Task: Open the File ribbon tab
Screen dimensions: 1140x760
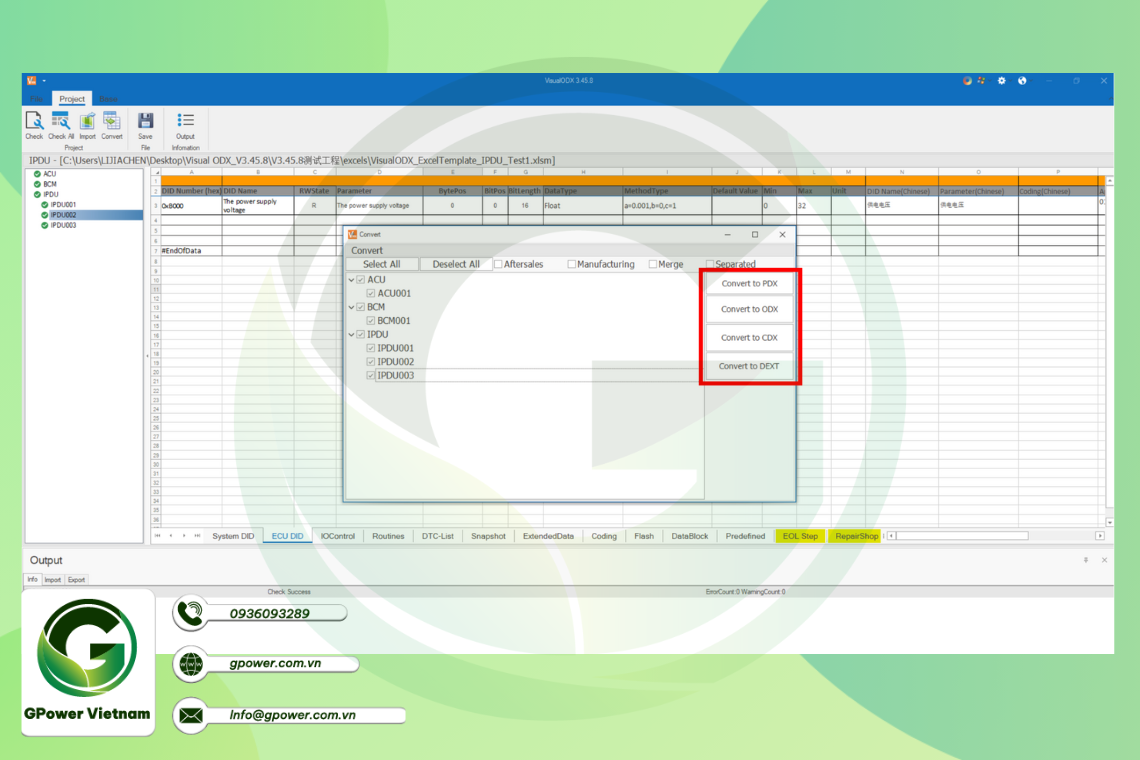Action: coord(36,99)
